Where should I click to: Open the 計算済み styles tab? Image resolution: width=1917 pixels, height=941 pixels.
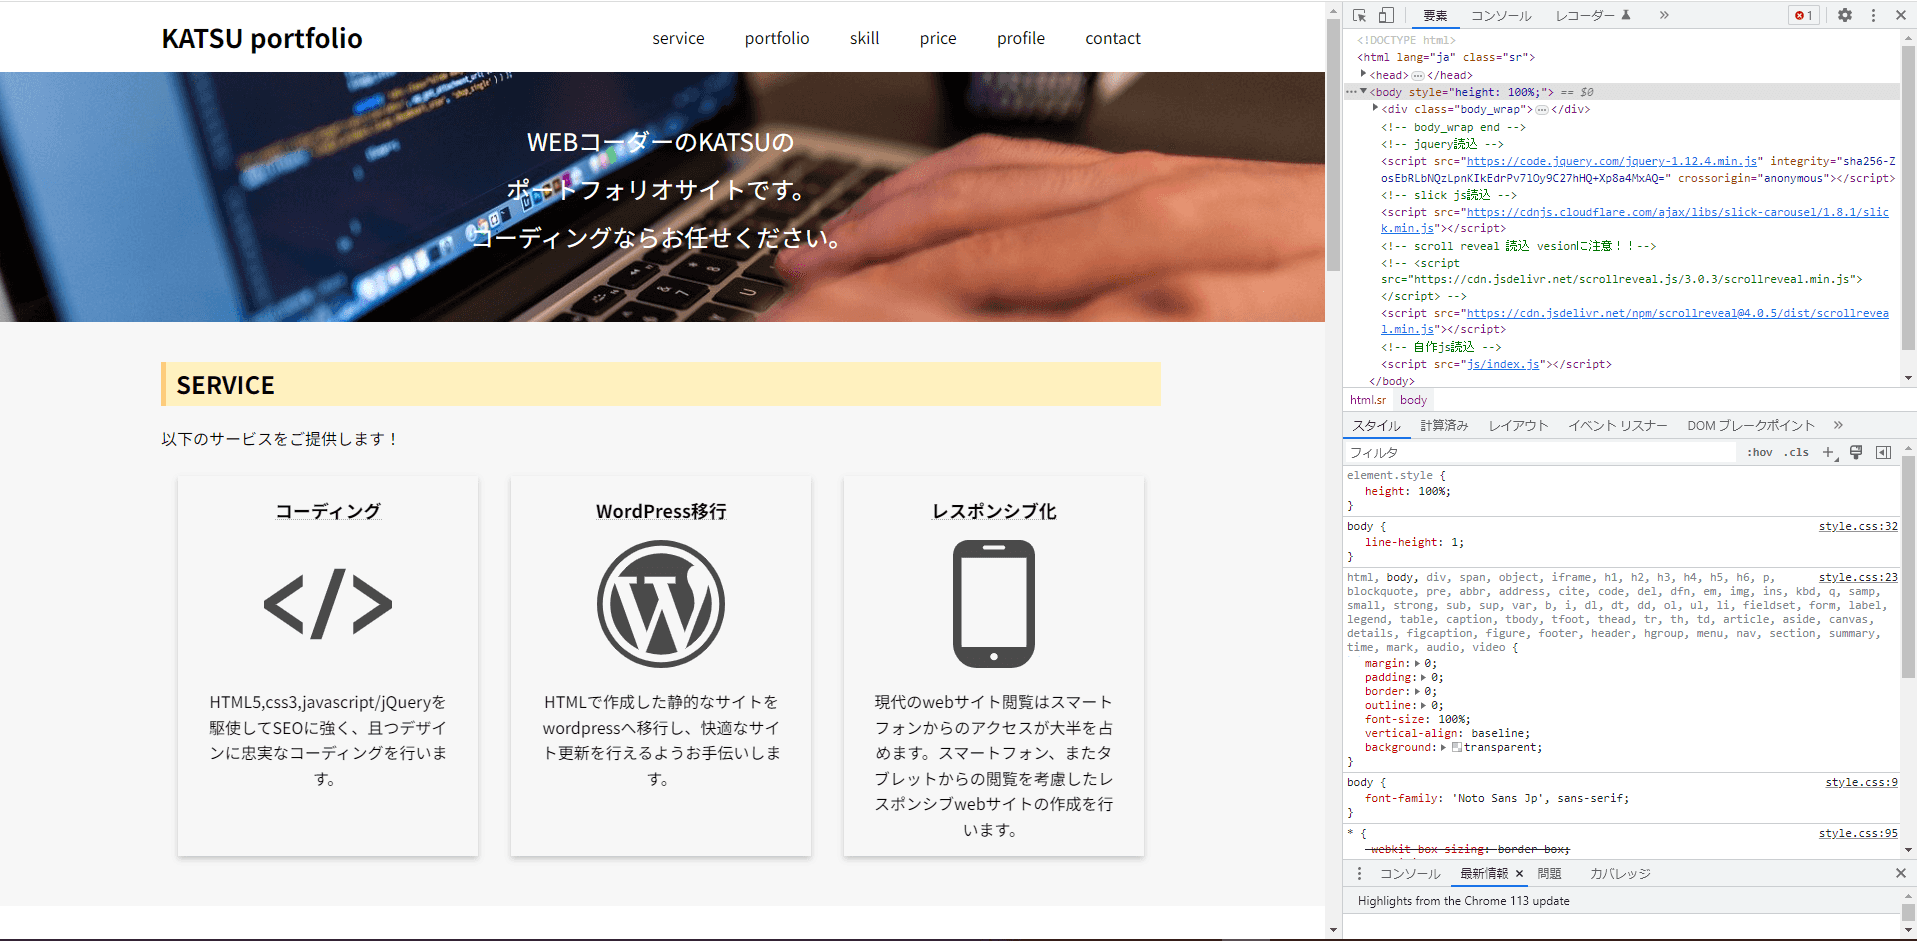pos(1444,426)
